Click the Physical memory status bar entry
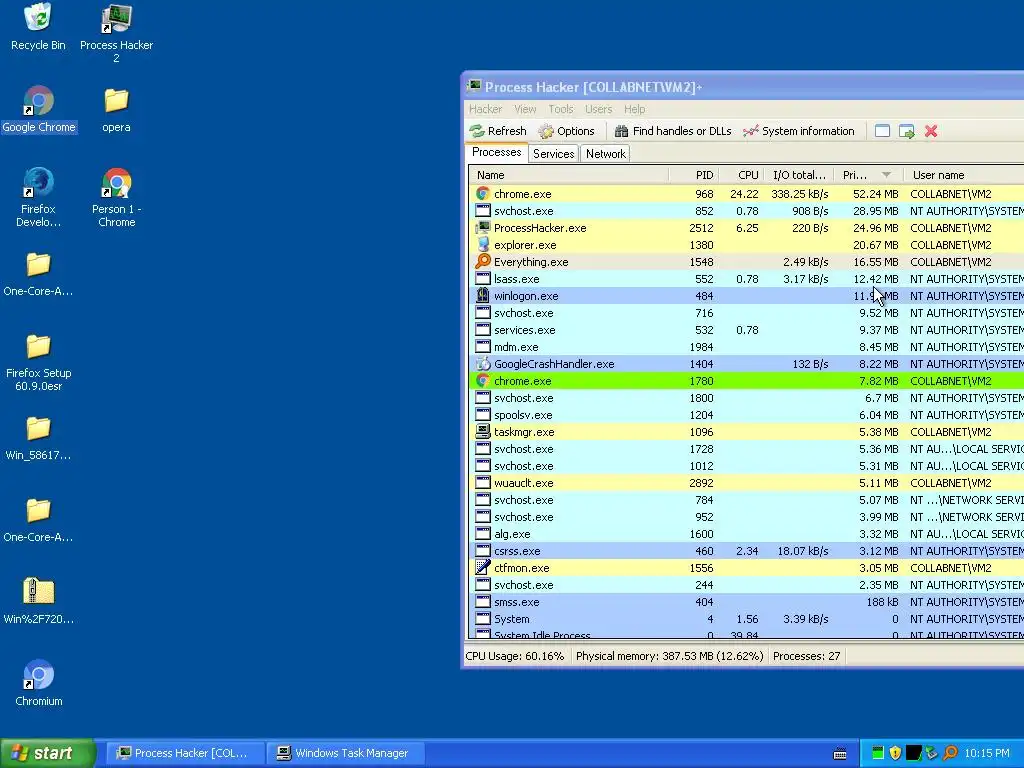 tap(669, 656)
